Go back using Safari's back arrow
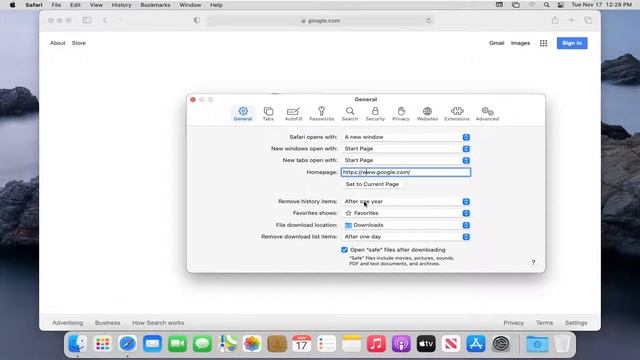The width and height of the screenshot is (640, 360). (x=105, y=20)
